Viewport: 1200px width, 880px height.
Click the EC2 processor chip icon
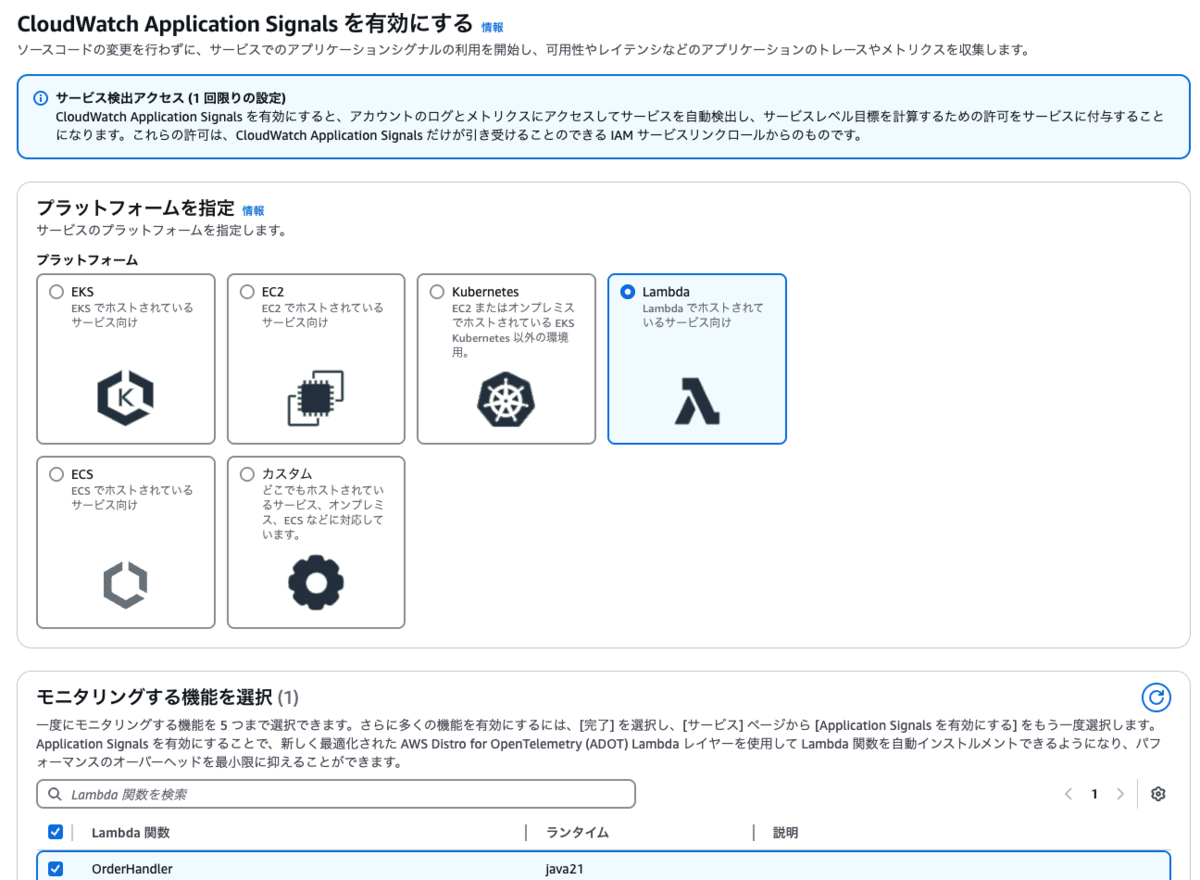(316, 399)
